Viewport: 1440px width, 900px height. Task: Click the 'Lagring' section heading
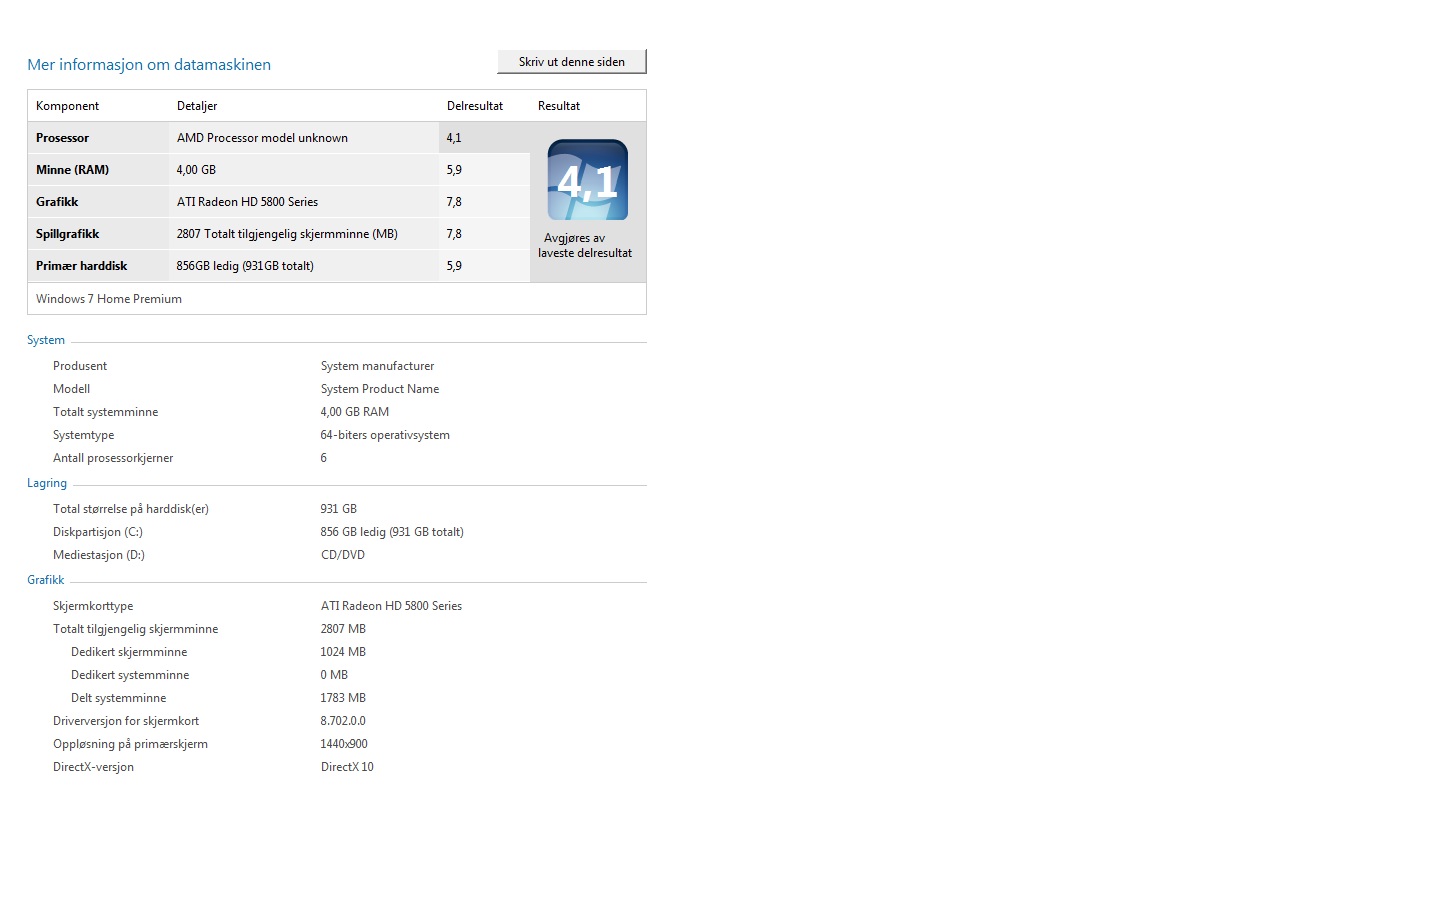(x=47, y=483)
